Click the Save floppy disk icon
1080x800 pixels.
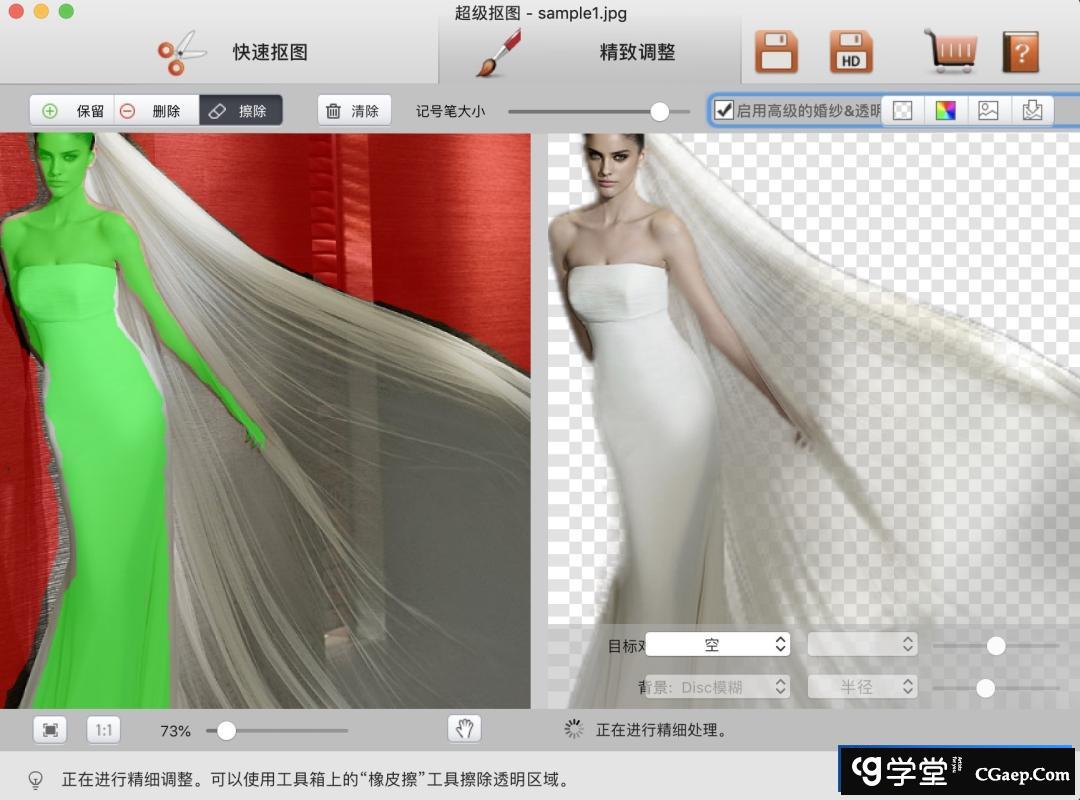click(x=776, y=52)
